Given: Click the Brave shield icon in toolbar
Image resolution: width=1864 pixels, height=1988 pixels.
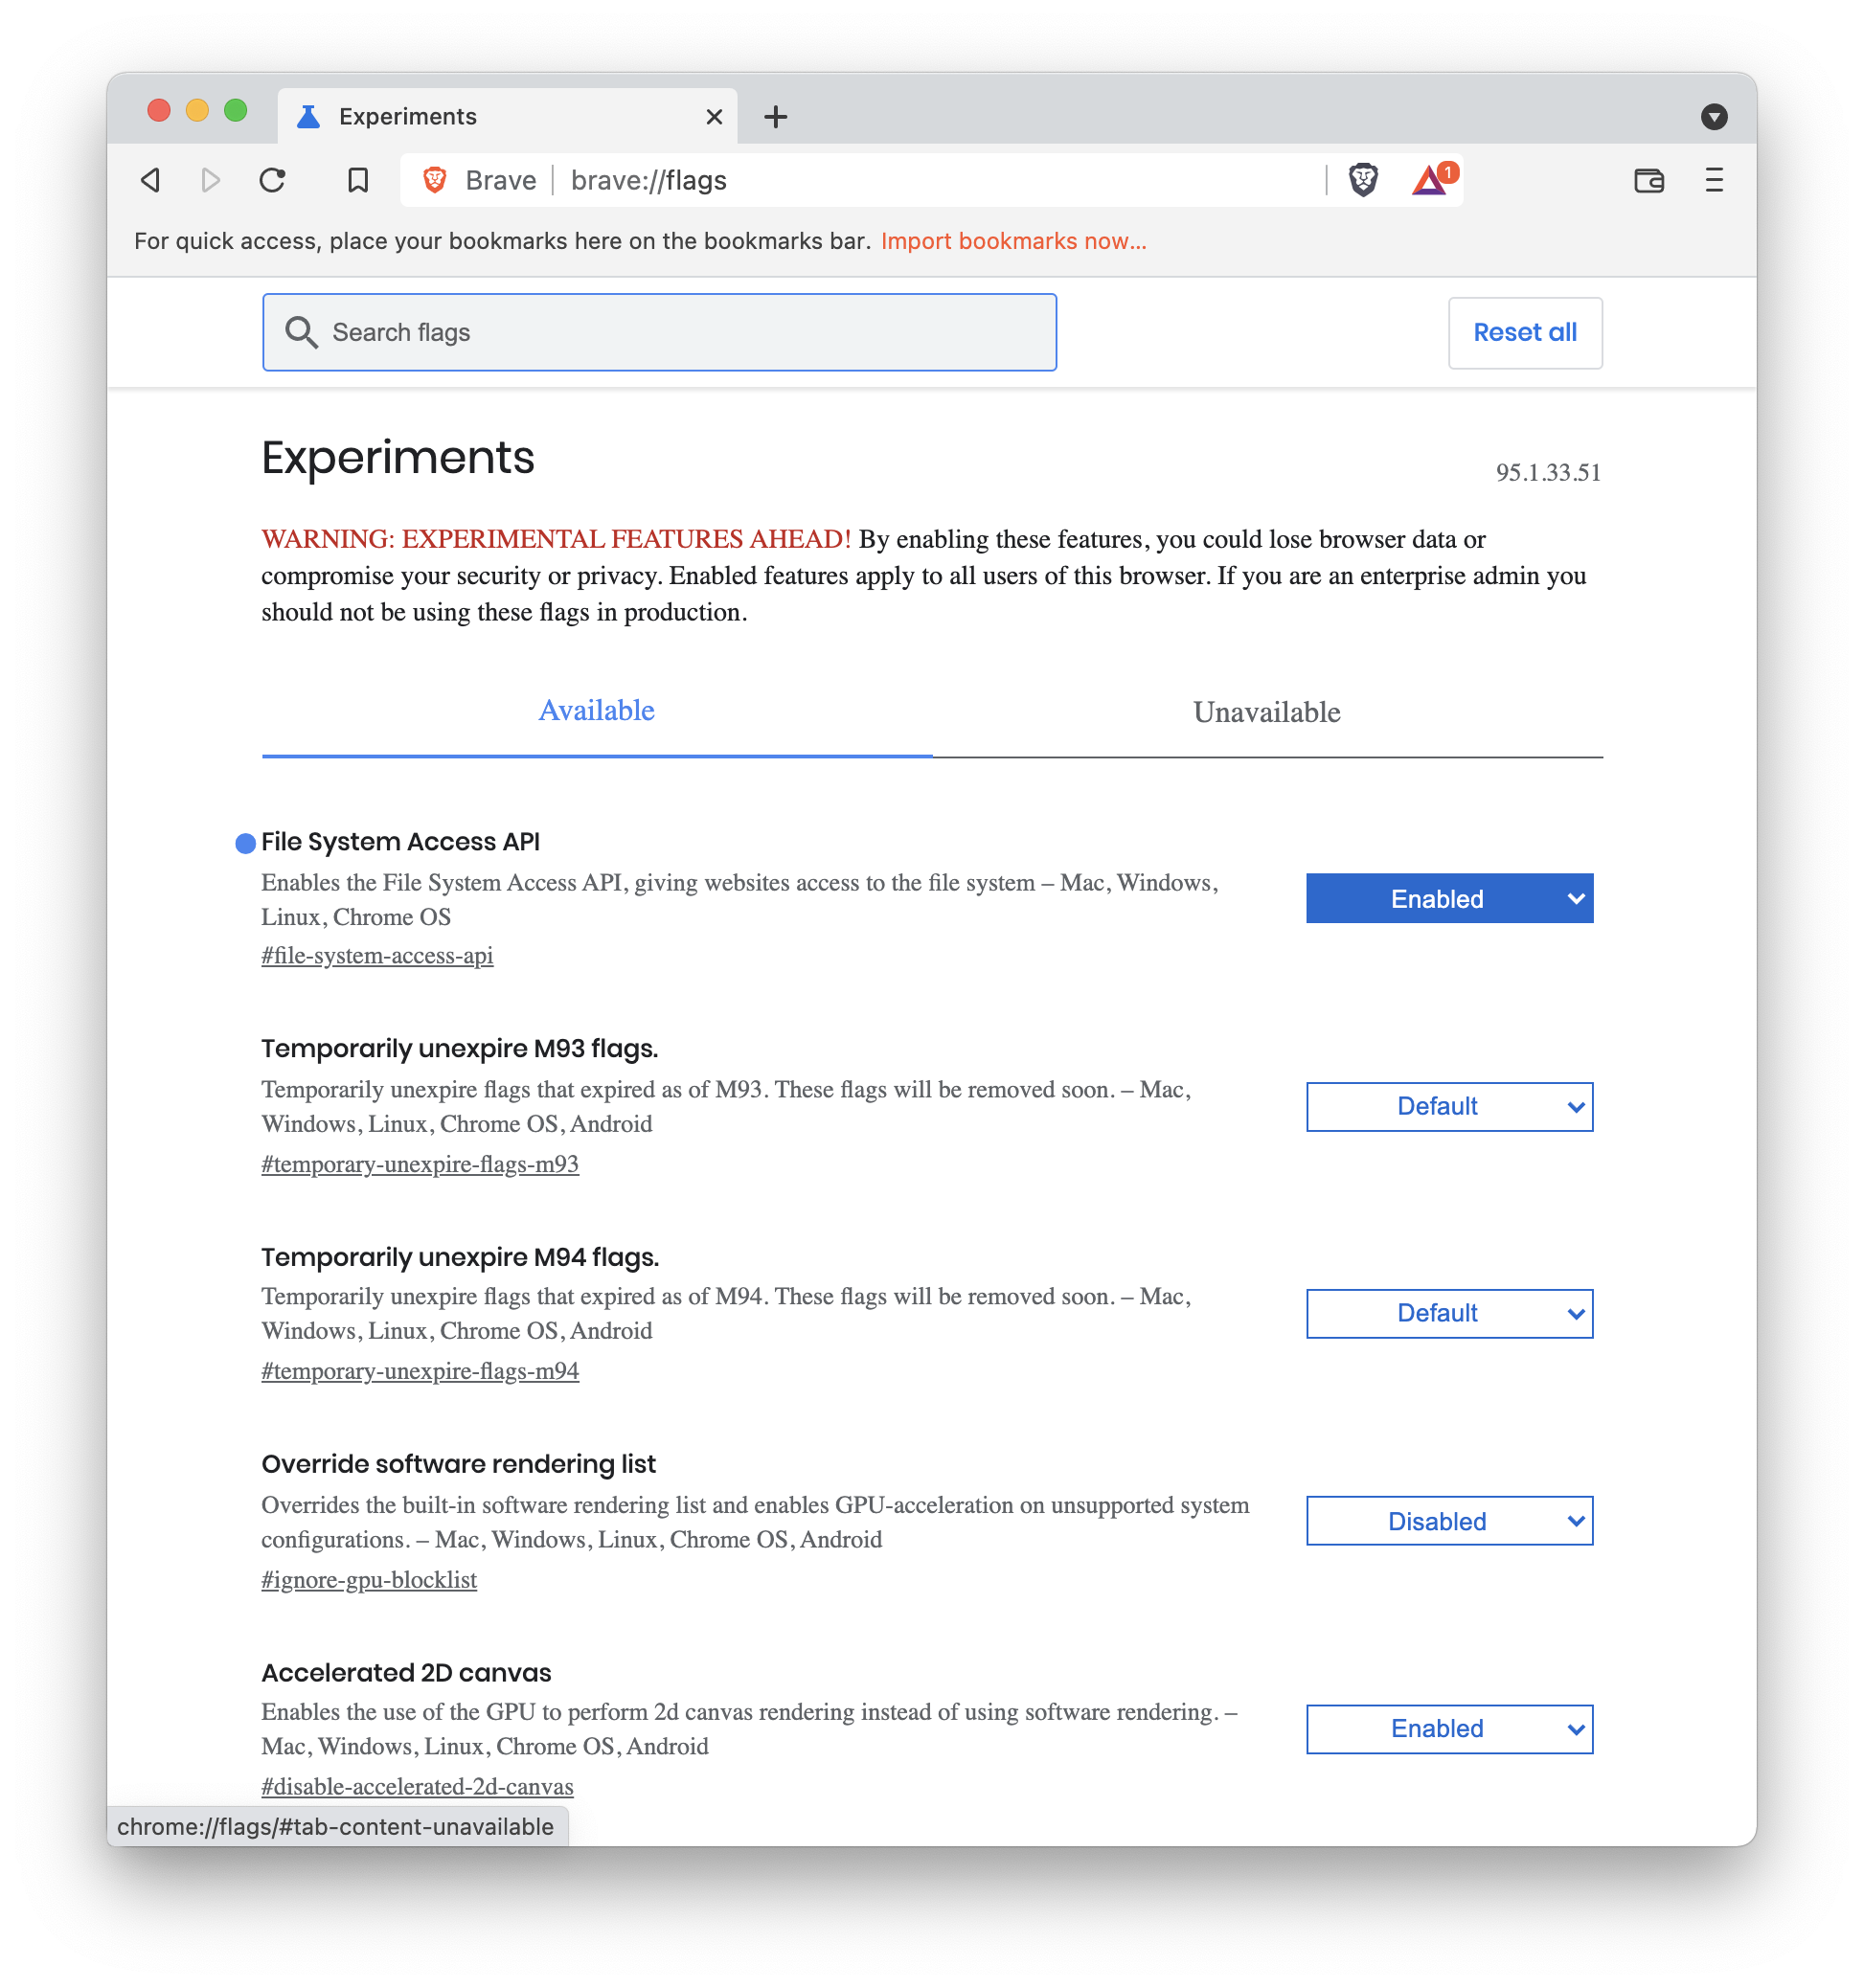Looking at the screenshot, I should [x=1363, y=179].
